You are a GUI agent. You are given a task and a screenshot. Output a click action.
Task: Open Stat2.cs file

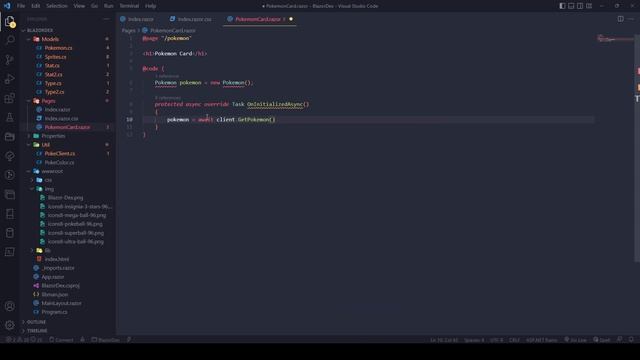click(x=53, y=75)
